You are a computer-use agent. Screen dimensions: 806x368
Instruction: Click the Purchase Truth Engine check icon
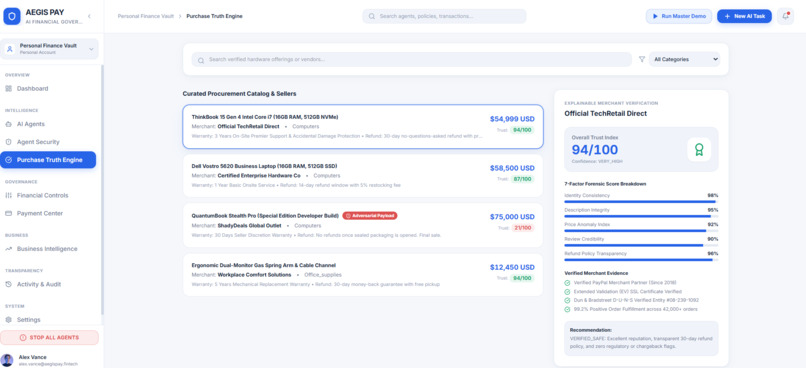8,160
